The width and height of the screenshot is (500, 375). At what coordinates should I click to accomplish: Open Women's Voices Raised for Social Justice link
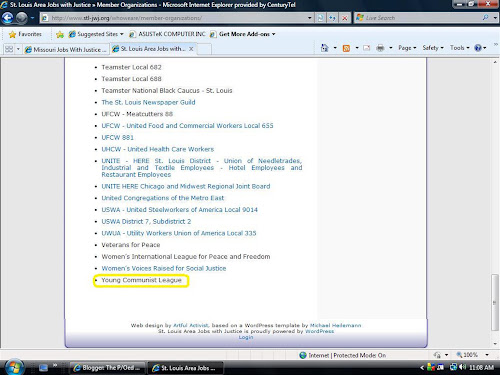[164, 268]
